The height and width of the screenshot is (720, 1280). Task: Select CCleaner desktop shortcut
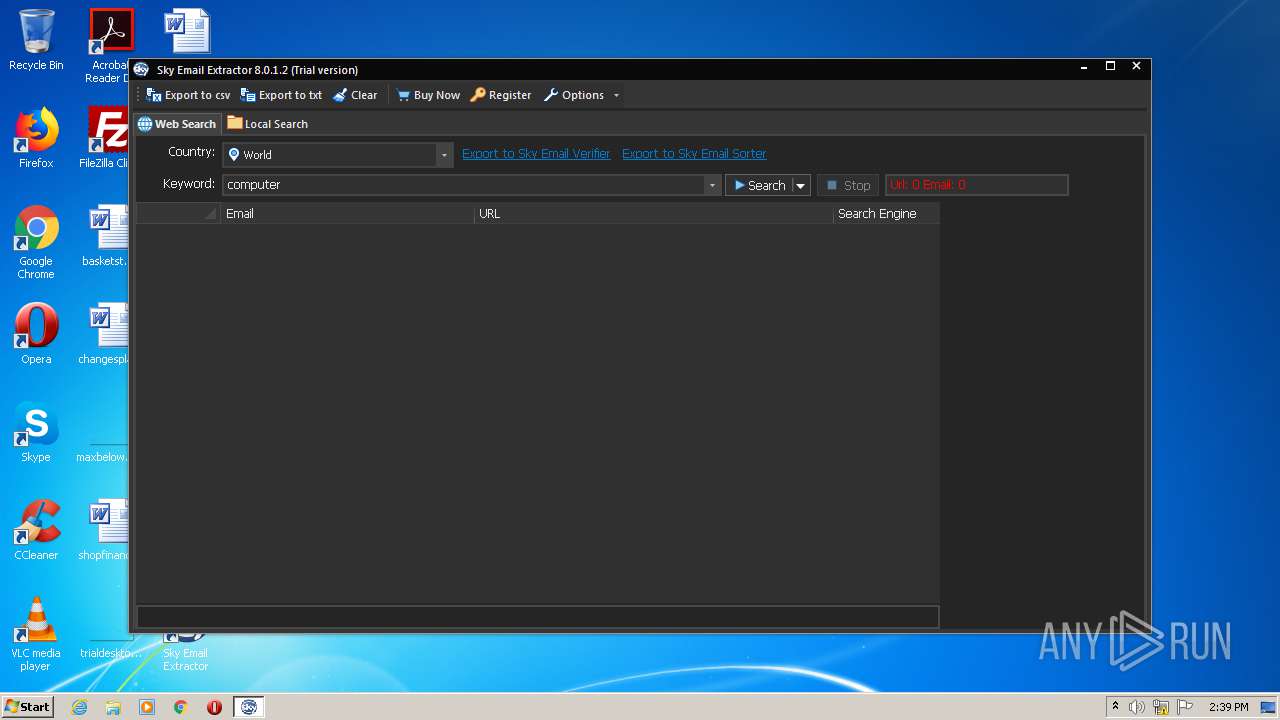click(36, 530)
